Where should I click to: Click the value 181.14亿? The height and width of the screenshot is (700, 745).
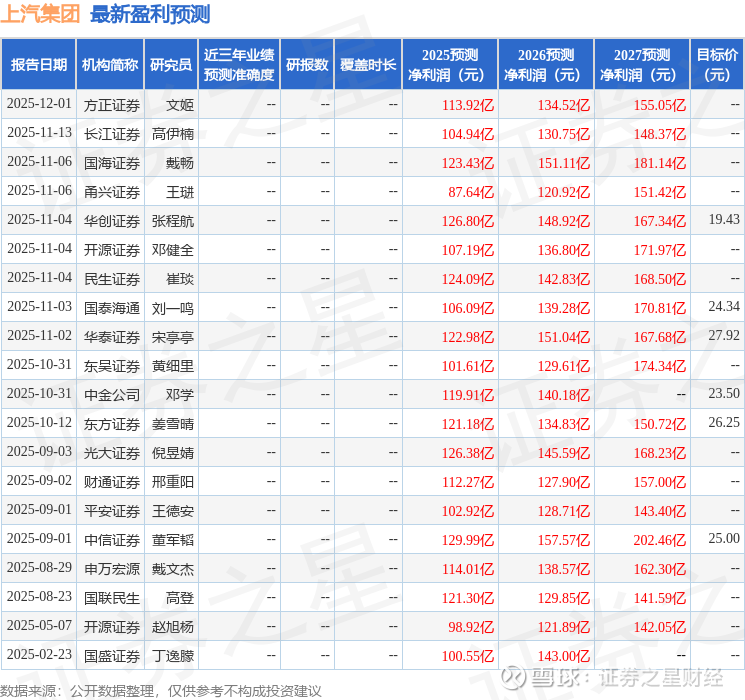coord(660,163)
